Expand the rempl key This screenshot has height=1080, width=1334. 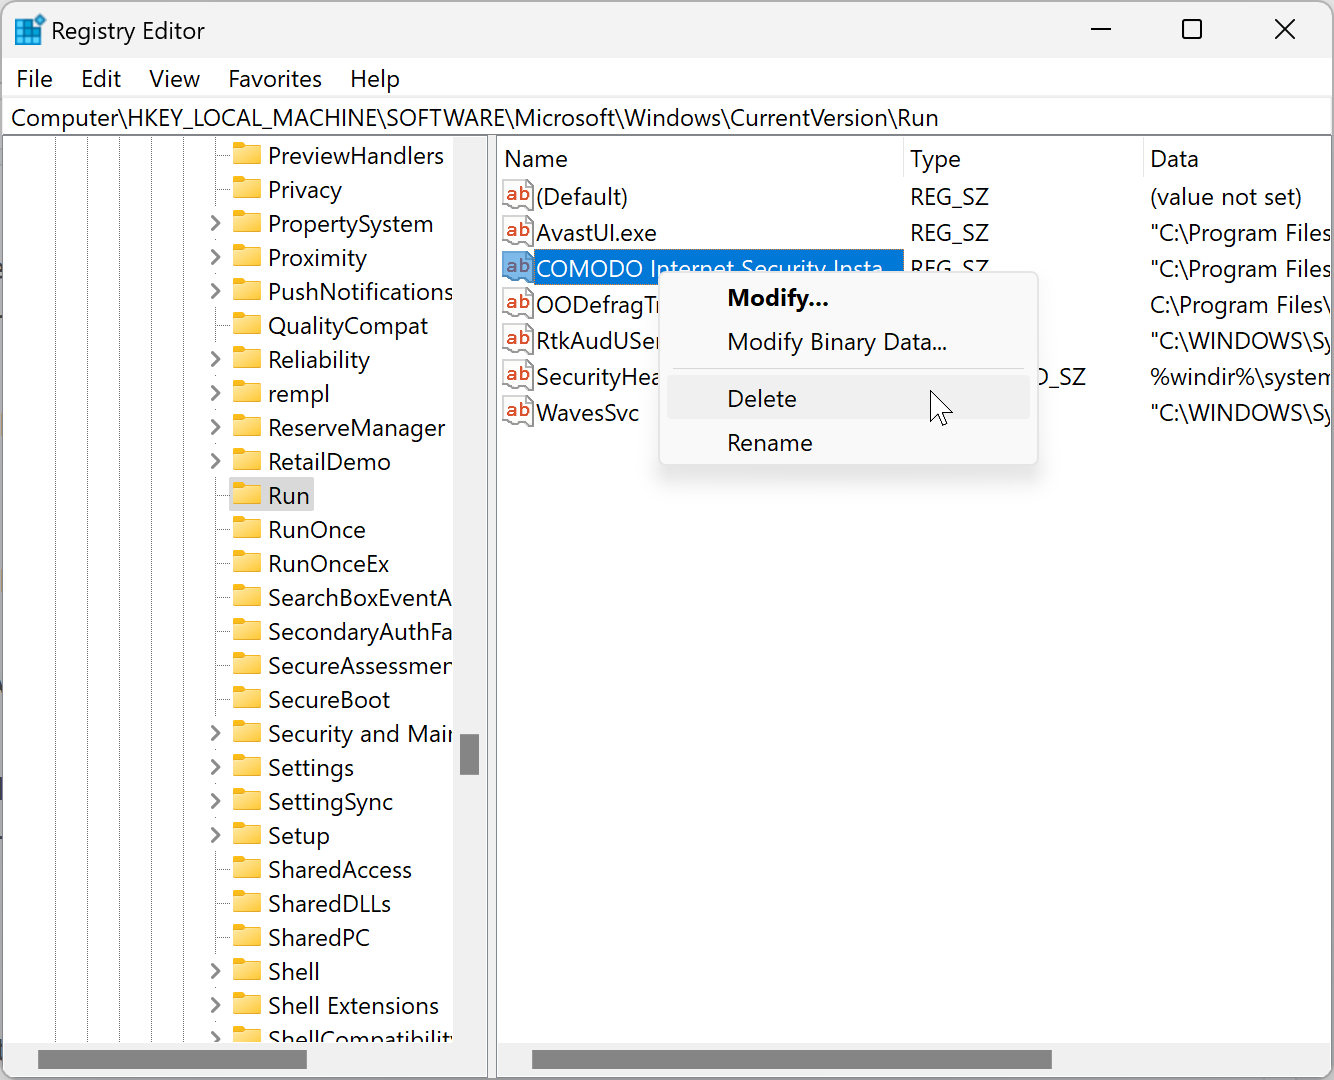(x=215, y=393)
